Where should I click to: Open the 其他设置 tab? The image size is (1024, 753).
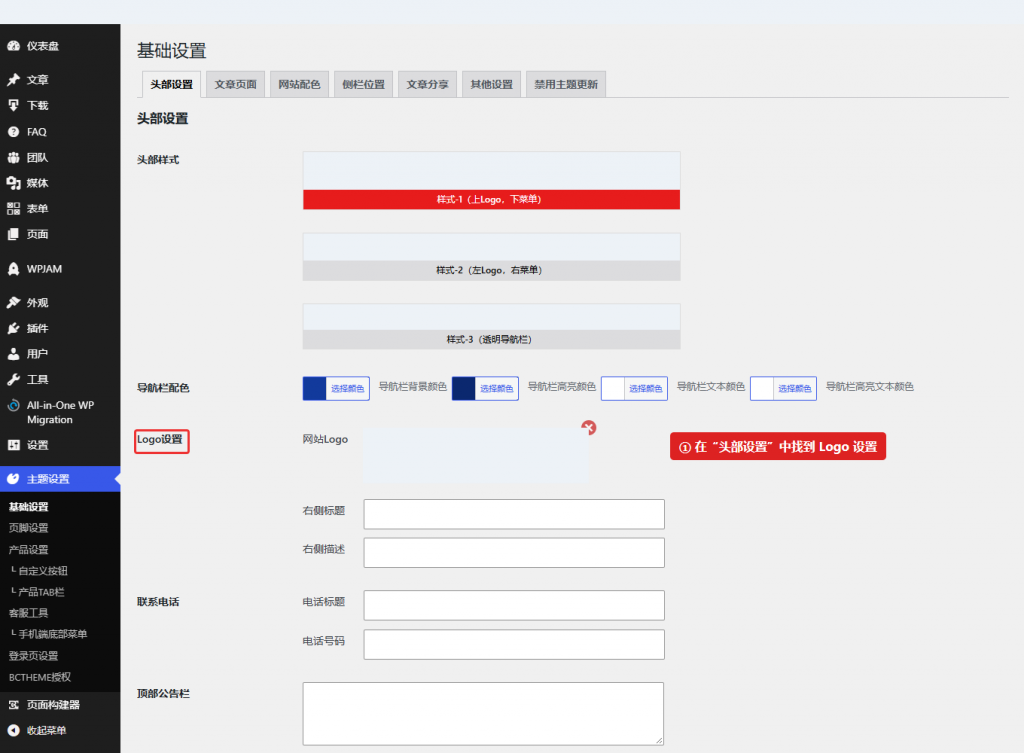[491, 84]
